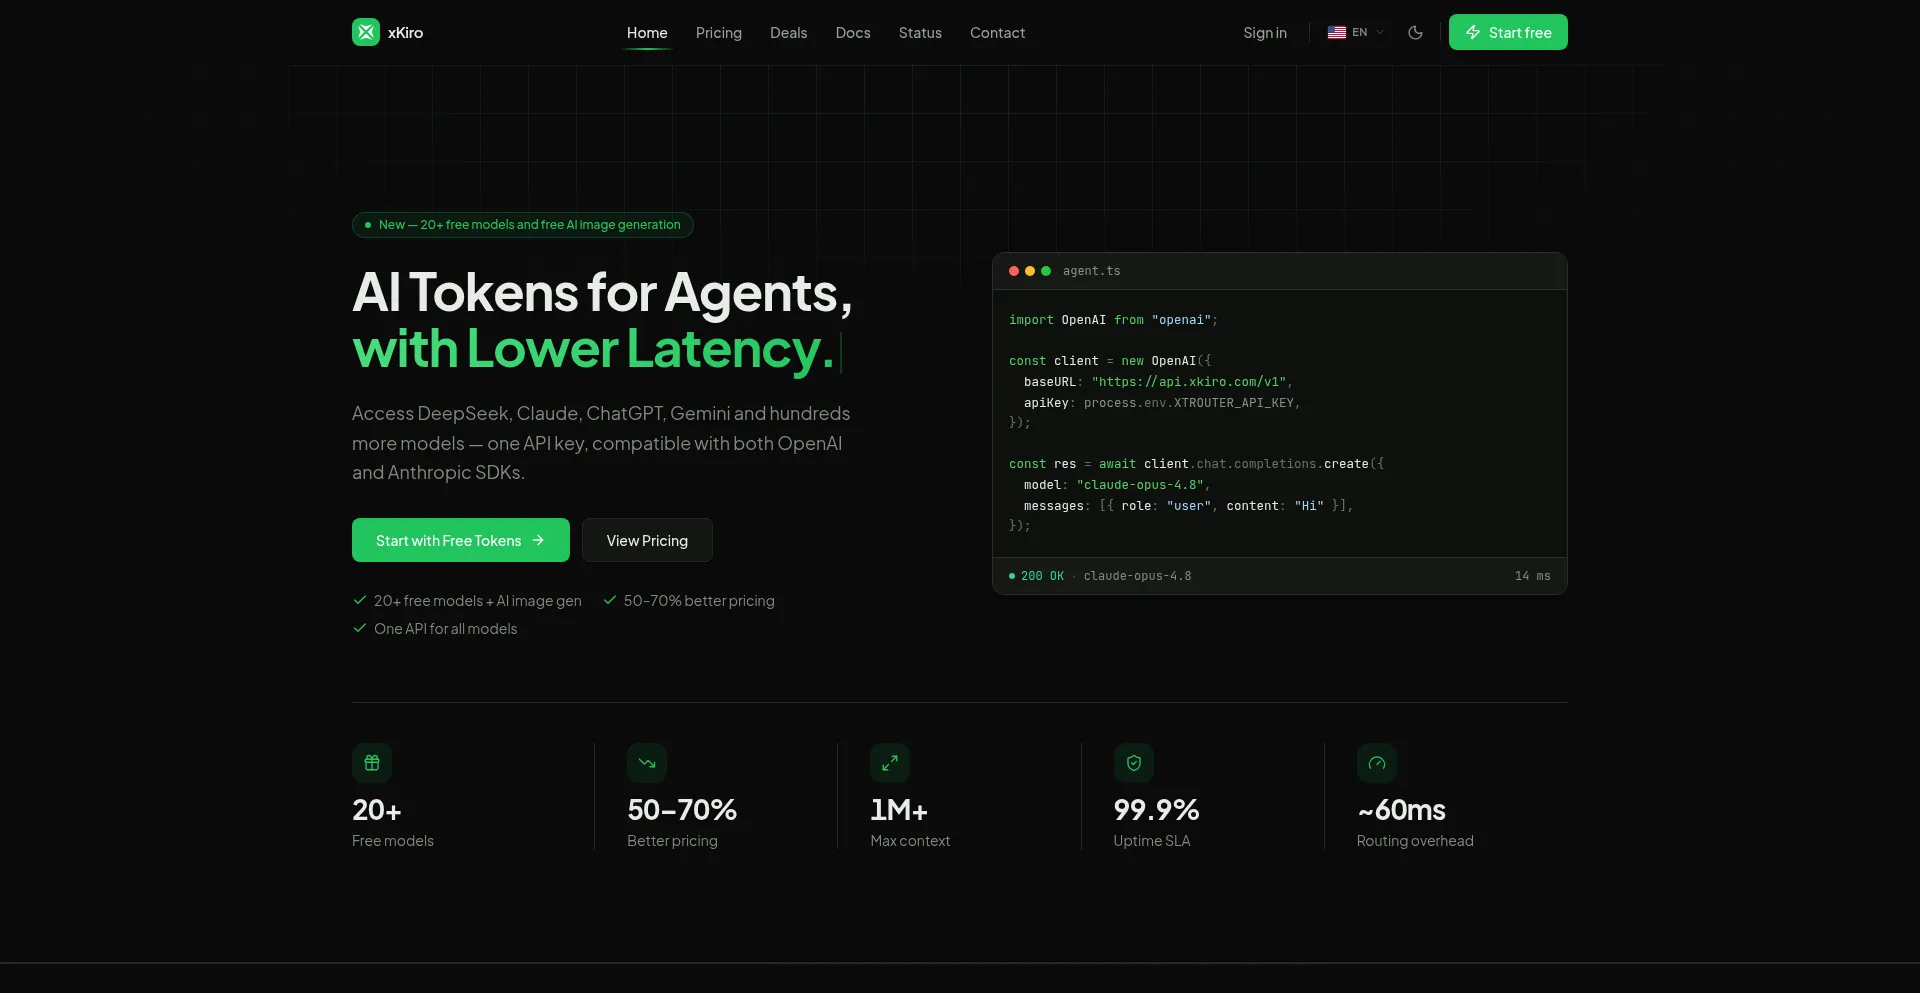Click the shield icon above Uptime SLA
Viewport: 1920px width, 993px height.
pyautogui.click(x=1134, y=763)
